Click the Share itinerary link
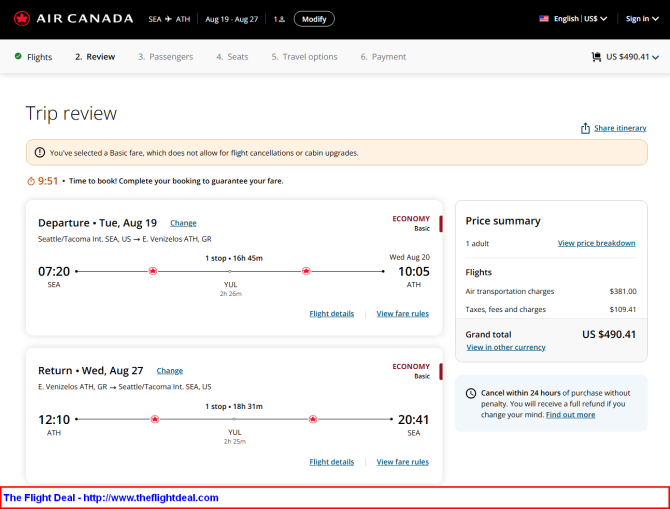This screenshot has width=670, height=509. click(620, 128)
